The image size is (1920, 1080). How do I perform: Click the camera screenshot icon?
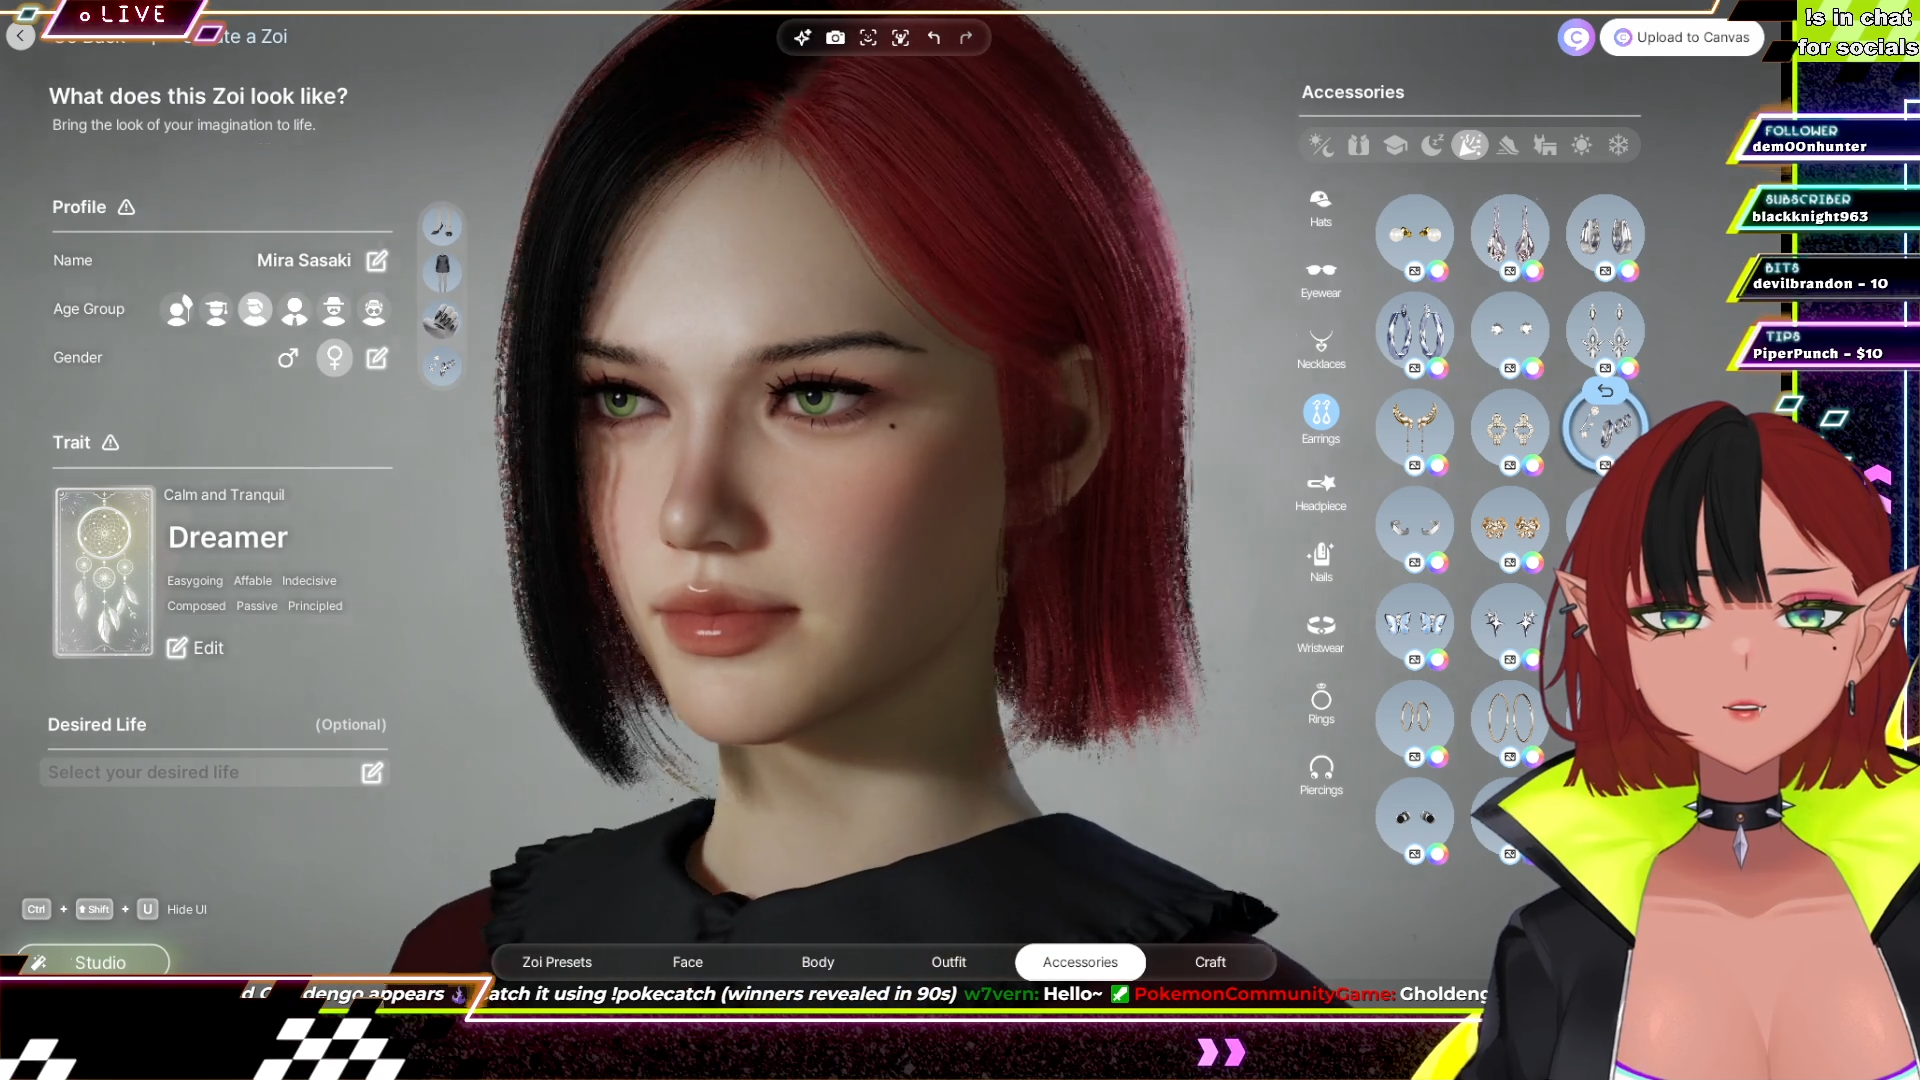click(x=835, y=38)
